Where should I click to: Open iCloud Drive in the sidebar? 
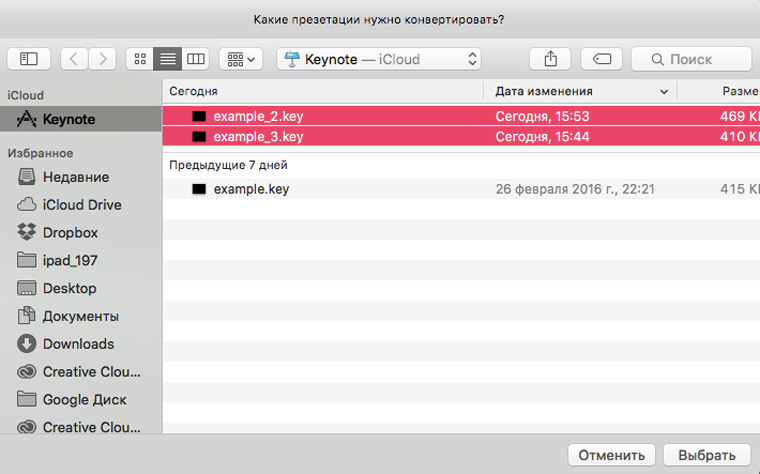(81, 205)
